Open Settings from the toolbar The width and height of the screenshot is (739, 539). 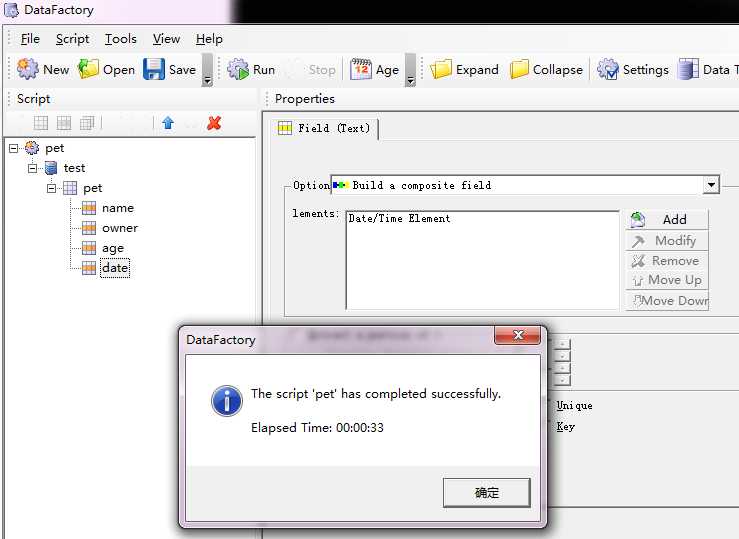(x=632, y=69)
